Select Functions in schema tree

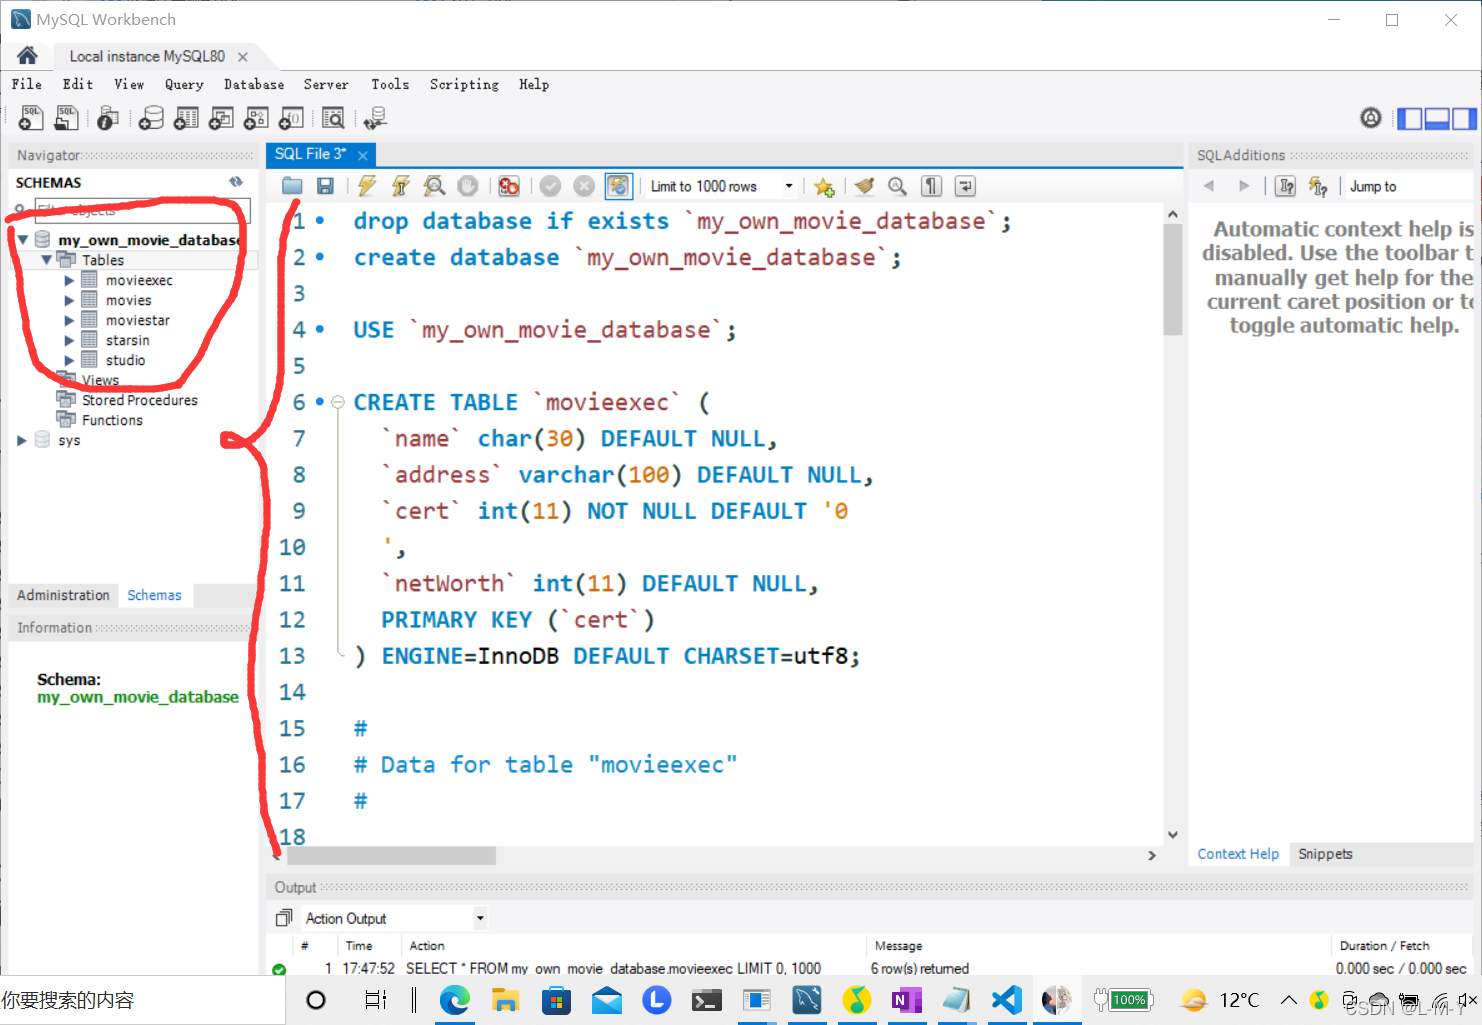coord(112,420)
